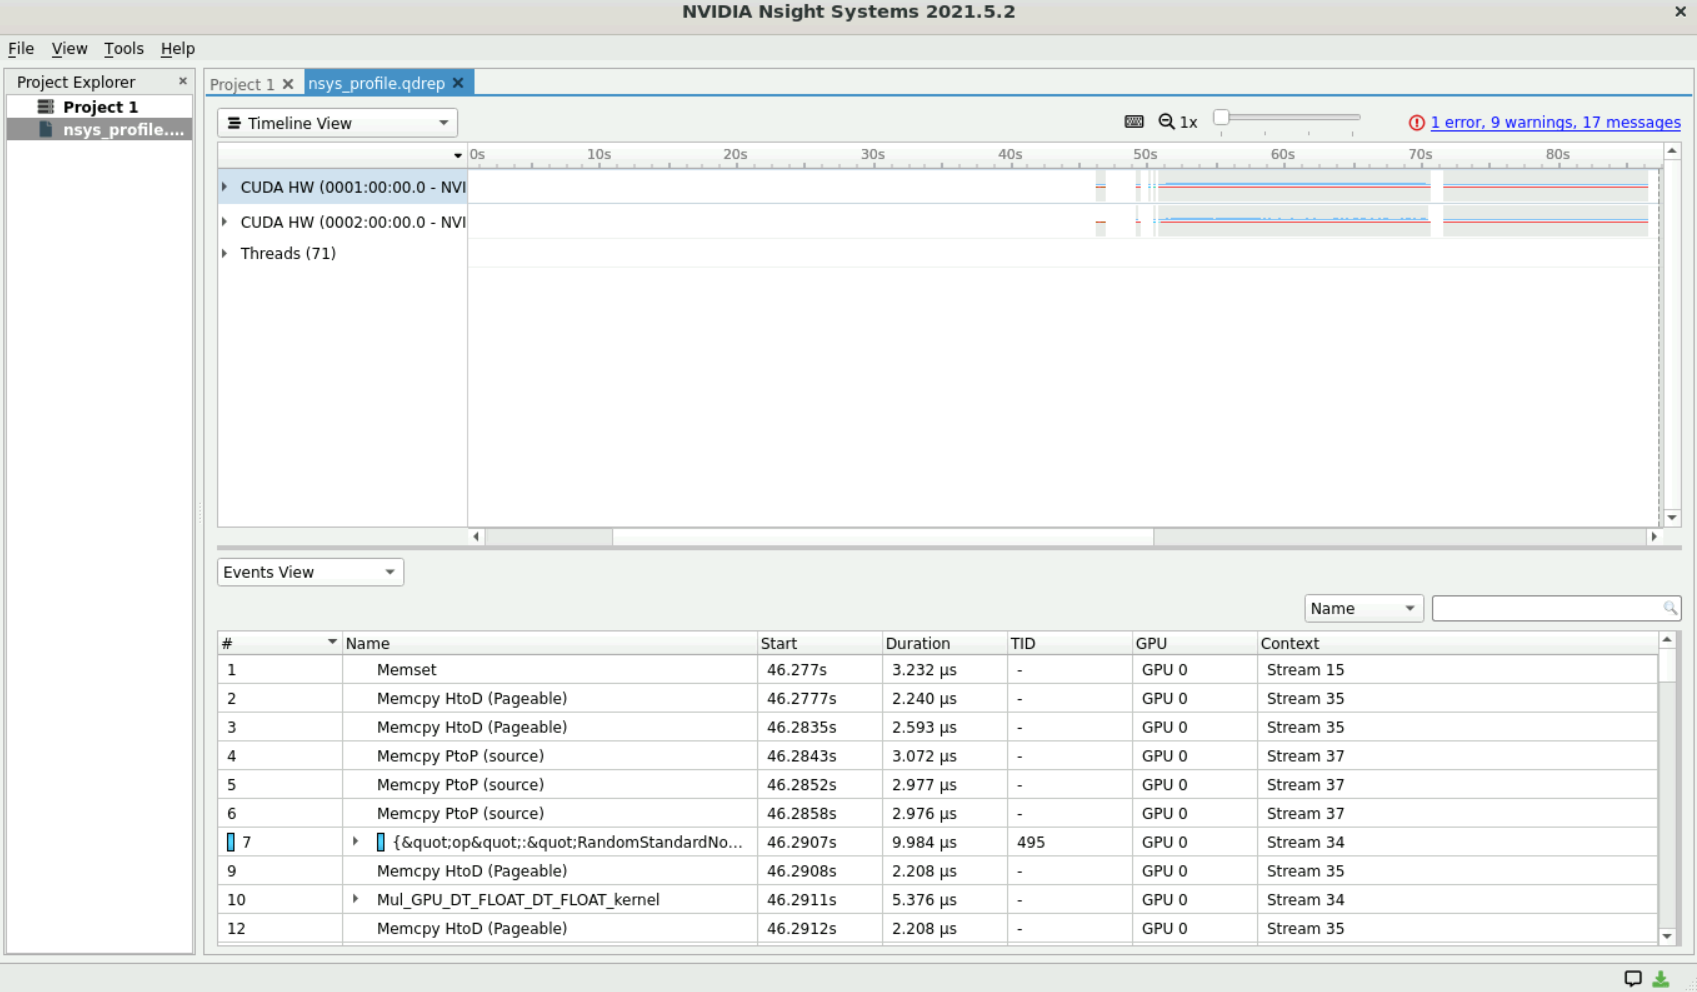The width and height of the screenshot is (1697, 992).
Task: Sort by the Context column header
Action: 1457,643
